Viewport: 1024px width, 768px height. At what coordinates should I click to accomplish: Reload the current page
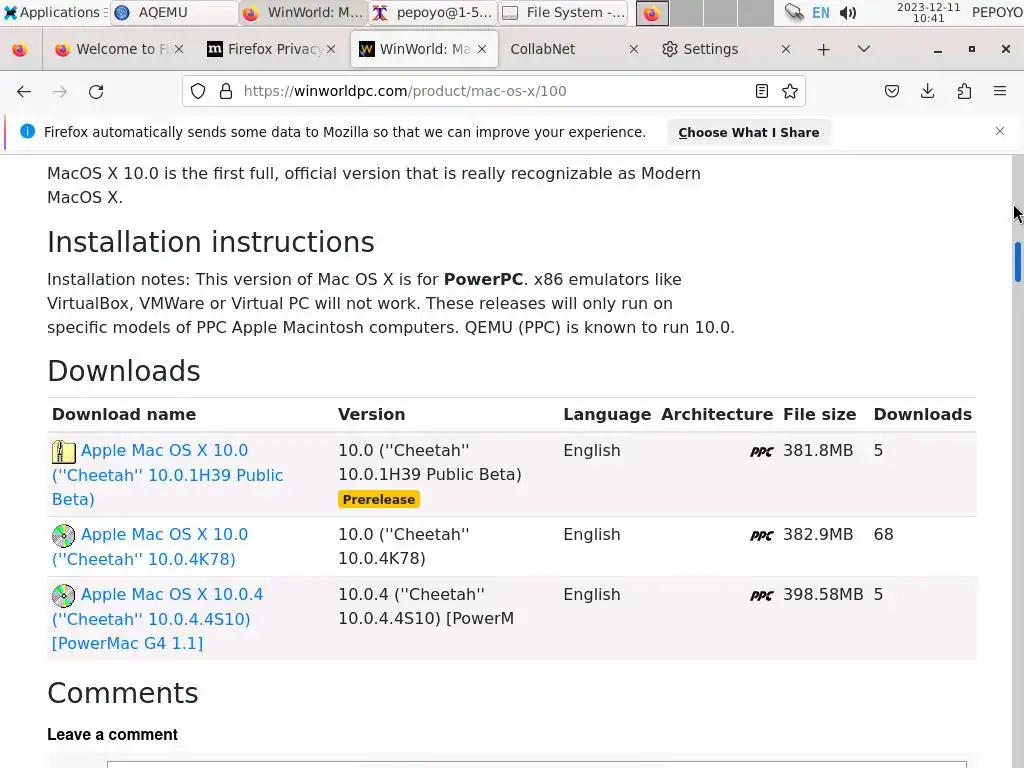click(x=96, y=91)
